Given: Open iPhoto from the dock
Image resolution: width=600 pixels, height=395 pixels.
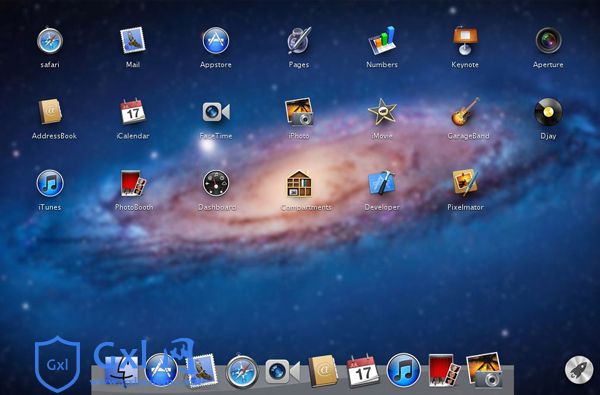Looking at the screenshot, I should tap(484, 370).
